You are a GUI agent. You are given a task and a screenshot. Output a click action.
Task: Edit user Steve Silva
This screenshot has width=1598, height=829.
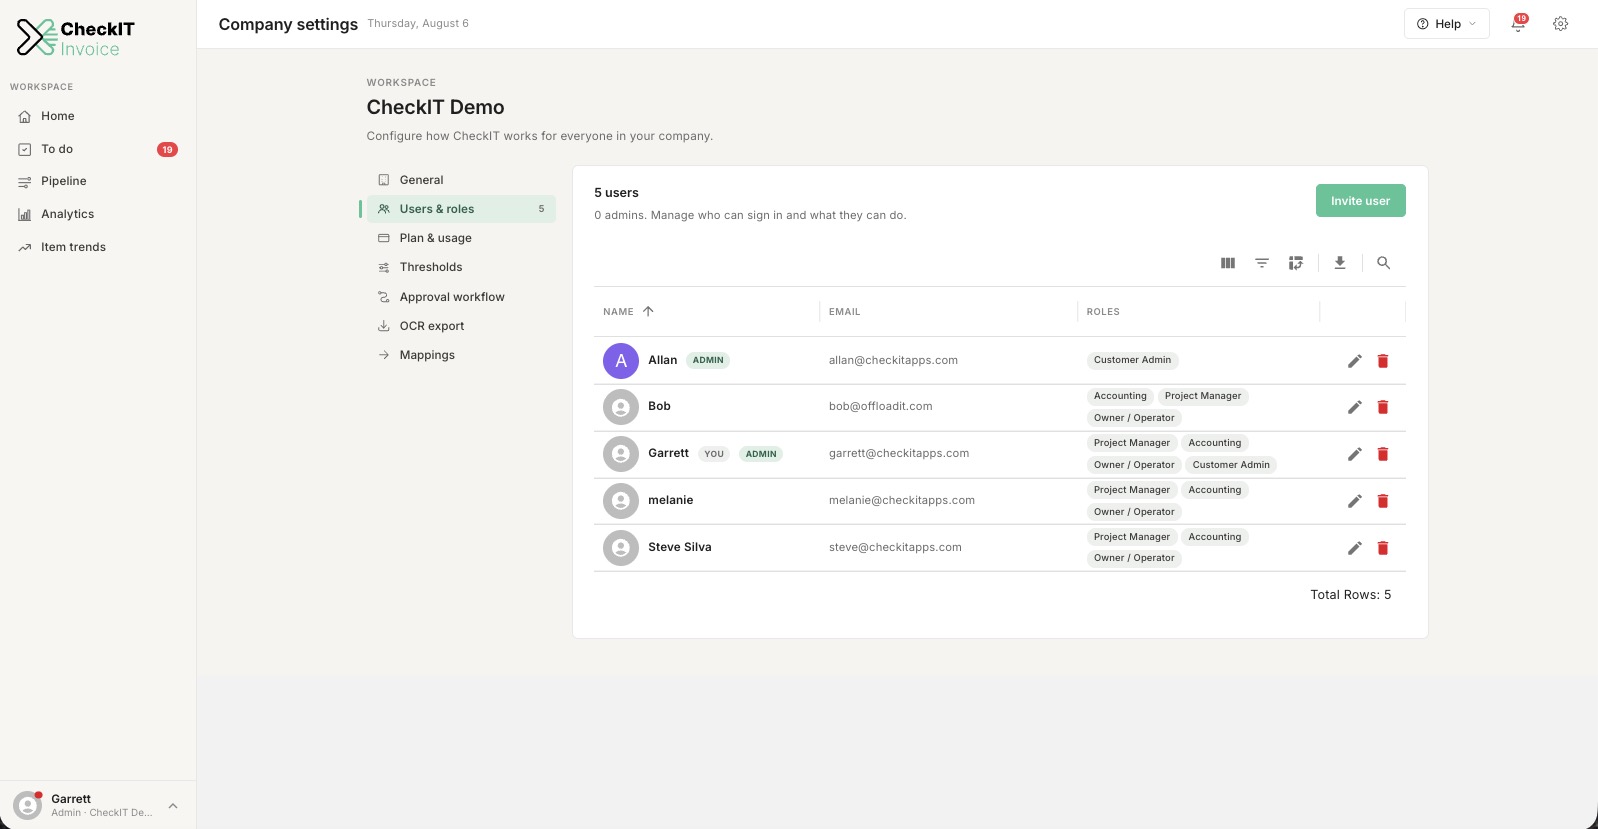click(x=1355, y=548)
